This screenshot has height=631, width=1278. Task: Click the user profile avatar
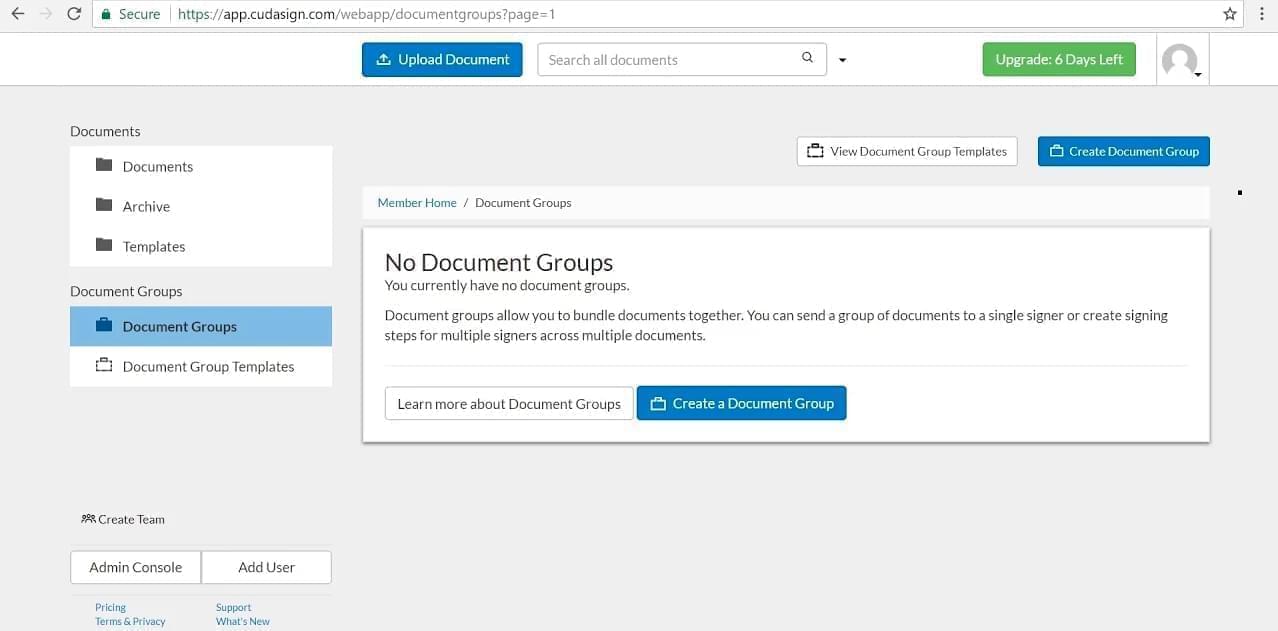1180,61
